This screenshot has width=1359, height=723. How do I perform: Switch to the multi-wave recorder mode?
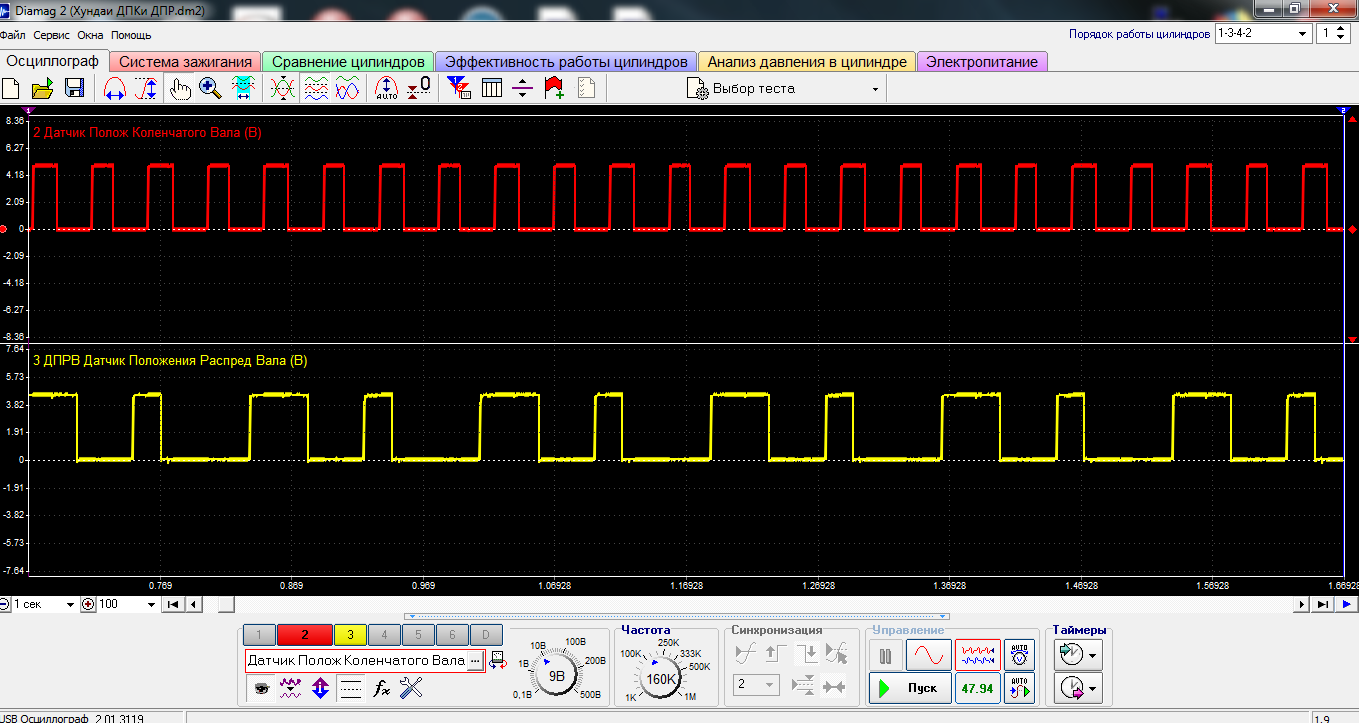979,656
